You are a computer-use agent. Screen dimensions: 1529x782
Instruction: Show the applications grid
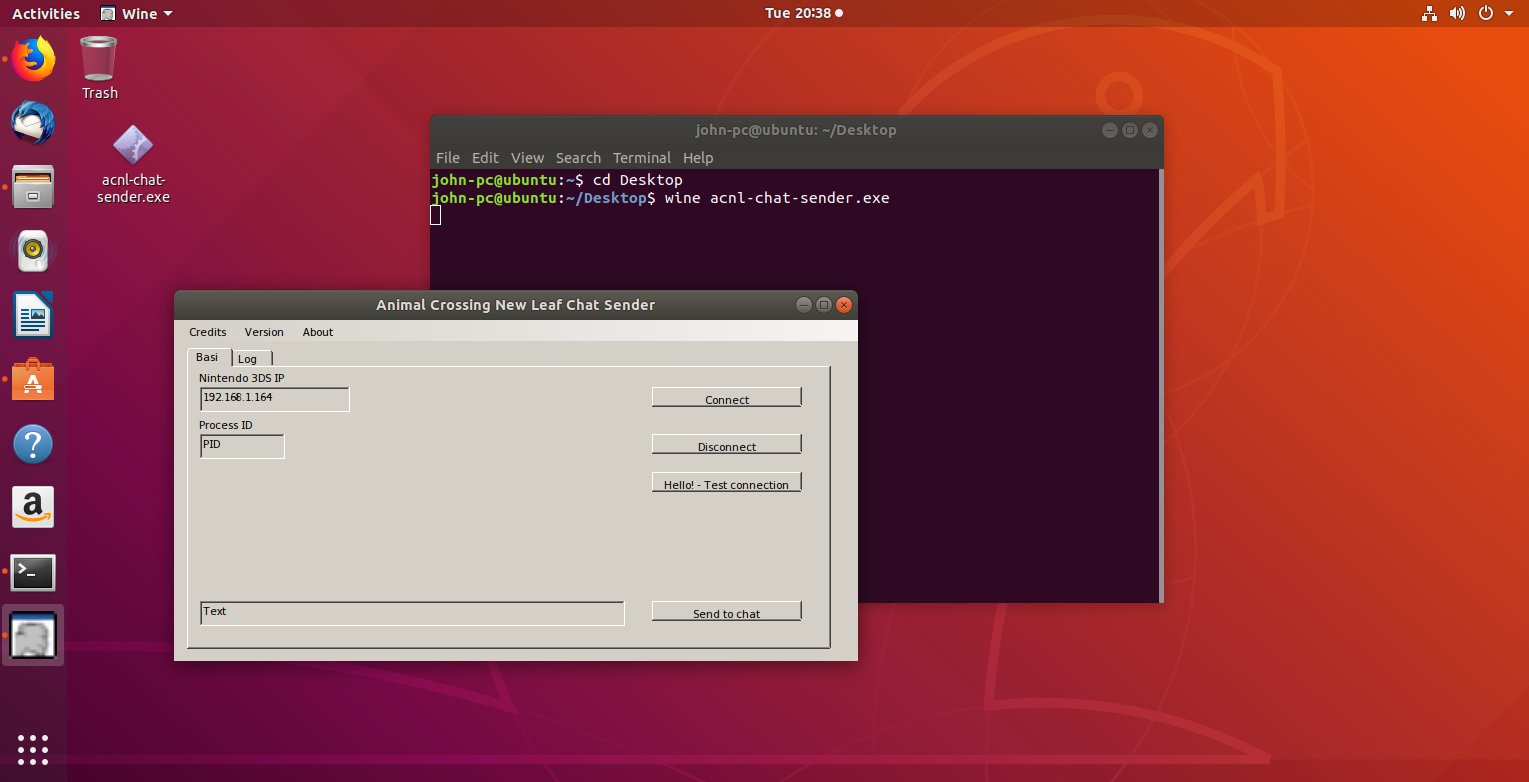[33, 749]
